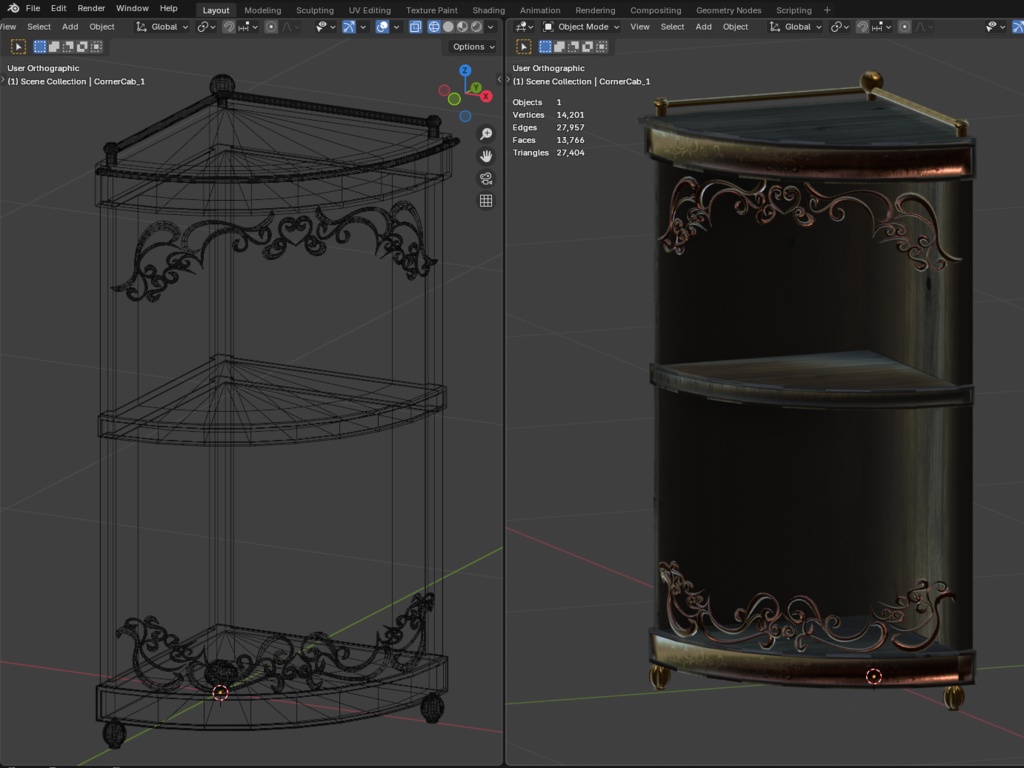Toggle X-ray mode in left viewport header

(x=415, y=27)
